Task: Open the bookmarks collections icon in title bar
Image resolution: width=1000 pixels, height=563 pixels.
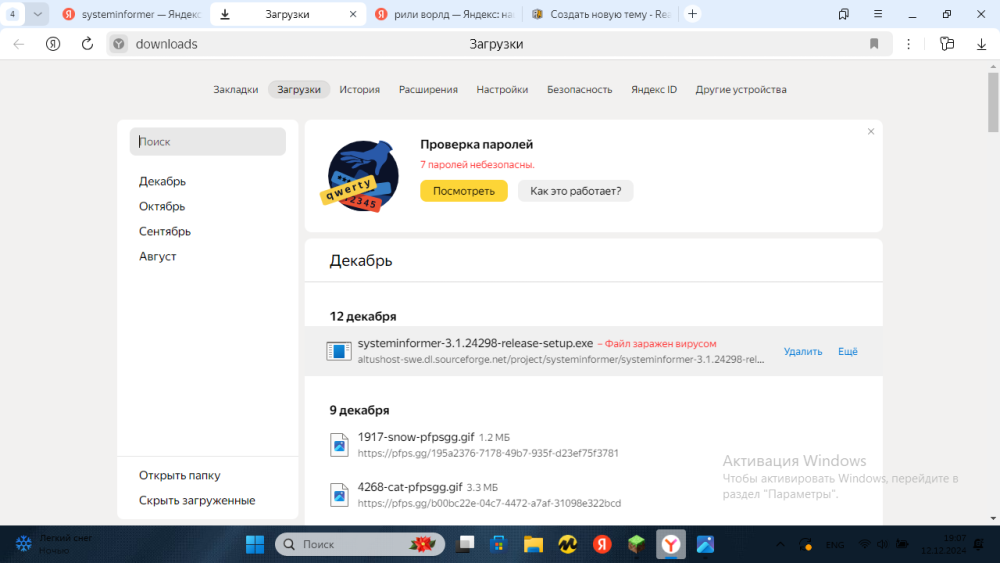Action: 844,14
